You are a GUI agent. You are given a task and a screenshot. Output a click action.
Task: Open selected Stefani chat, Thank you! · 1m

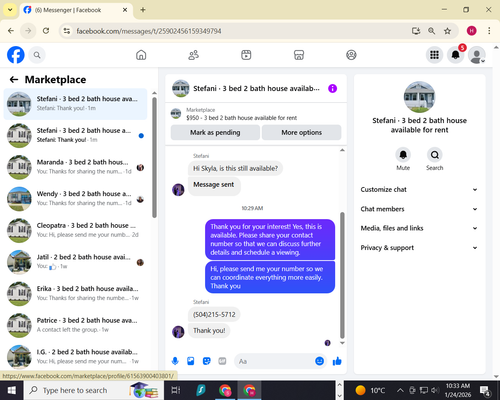[75, 104]
